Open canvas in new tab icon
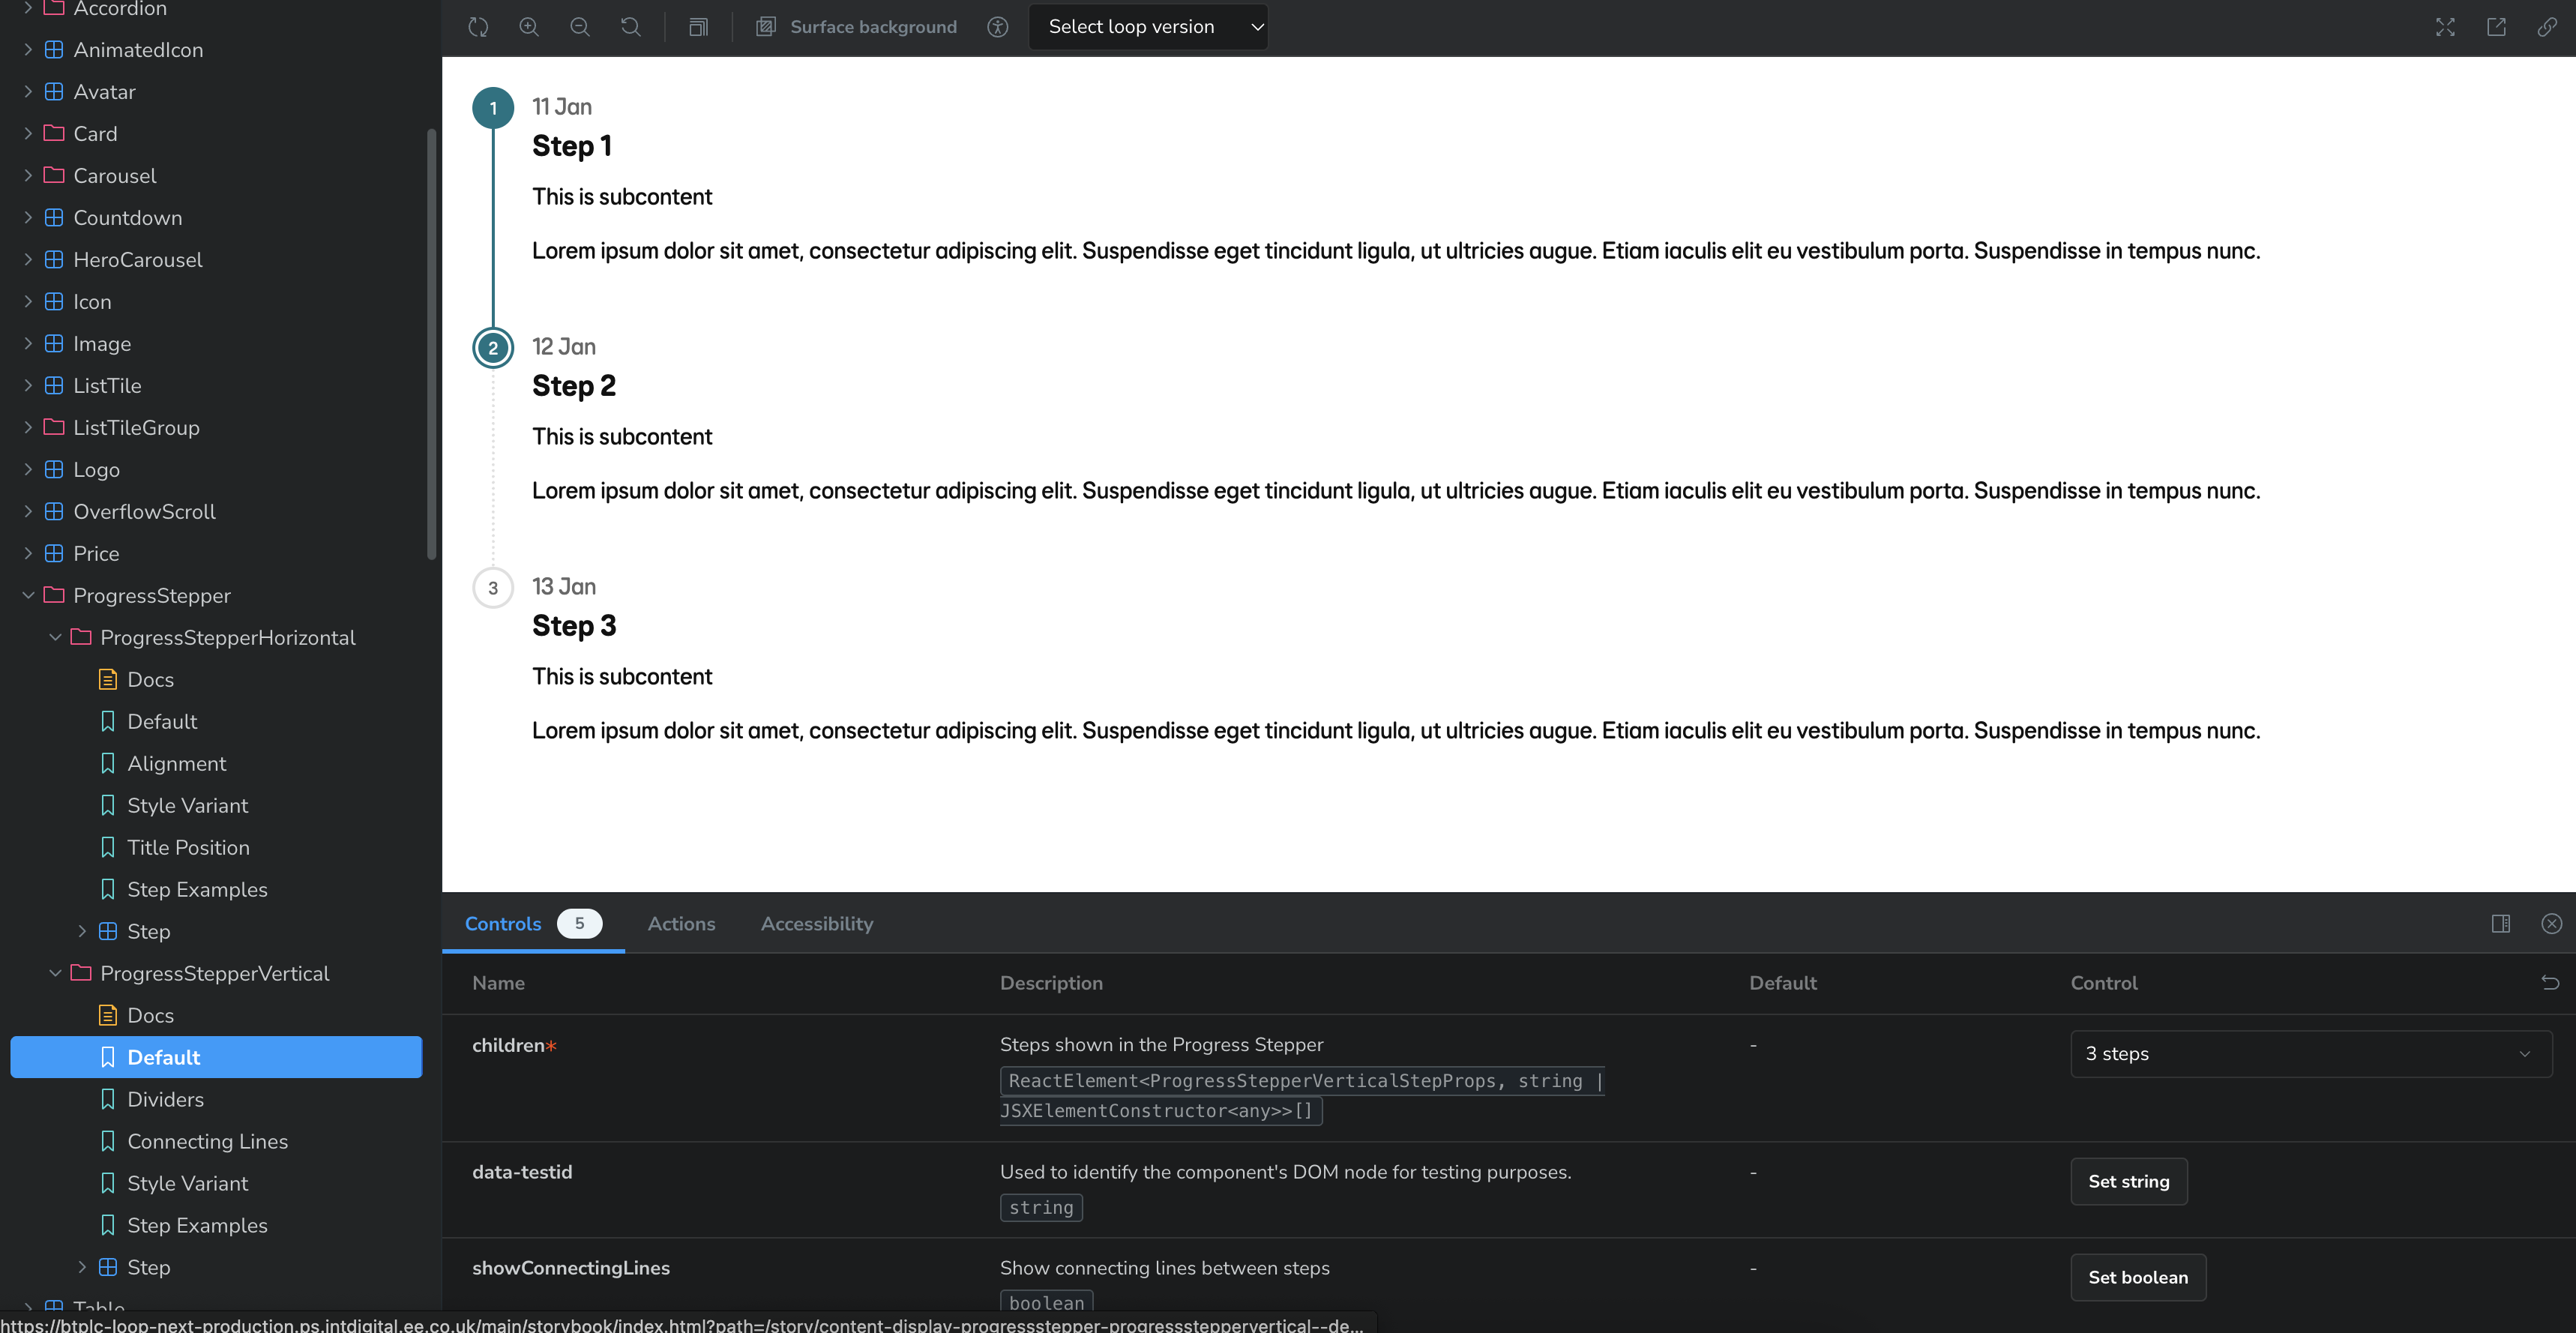 pyautogui.click(x=2496, y=27)
